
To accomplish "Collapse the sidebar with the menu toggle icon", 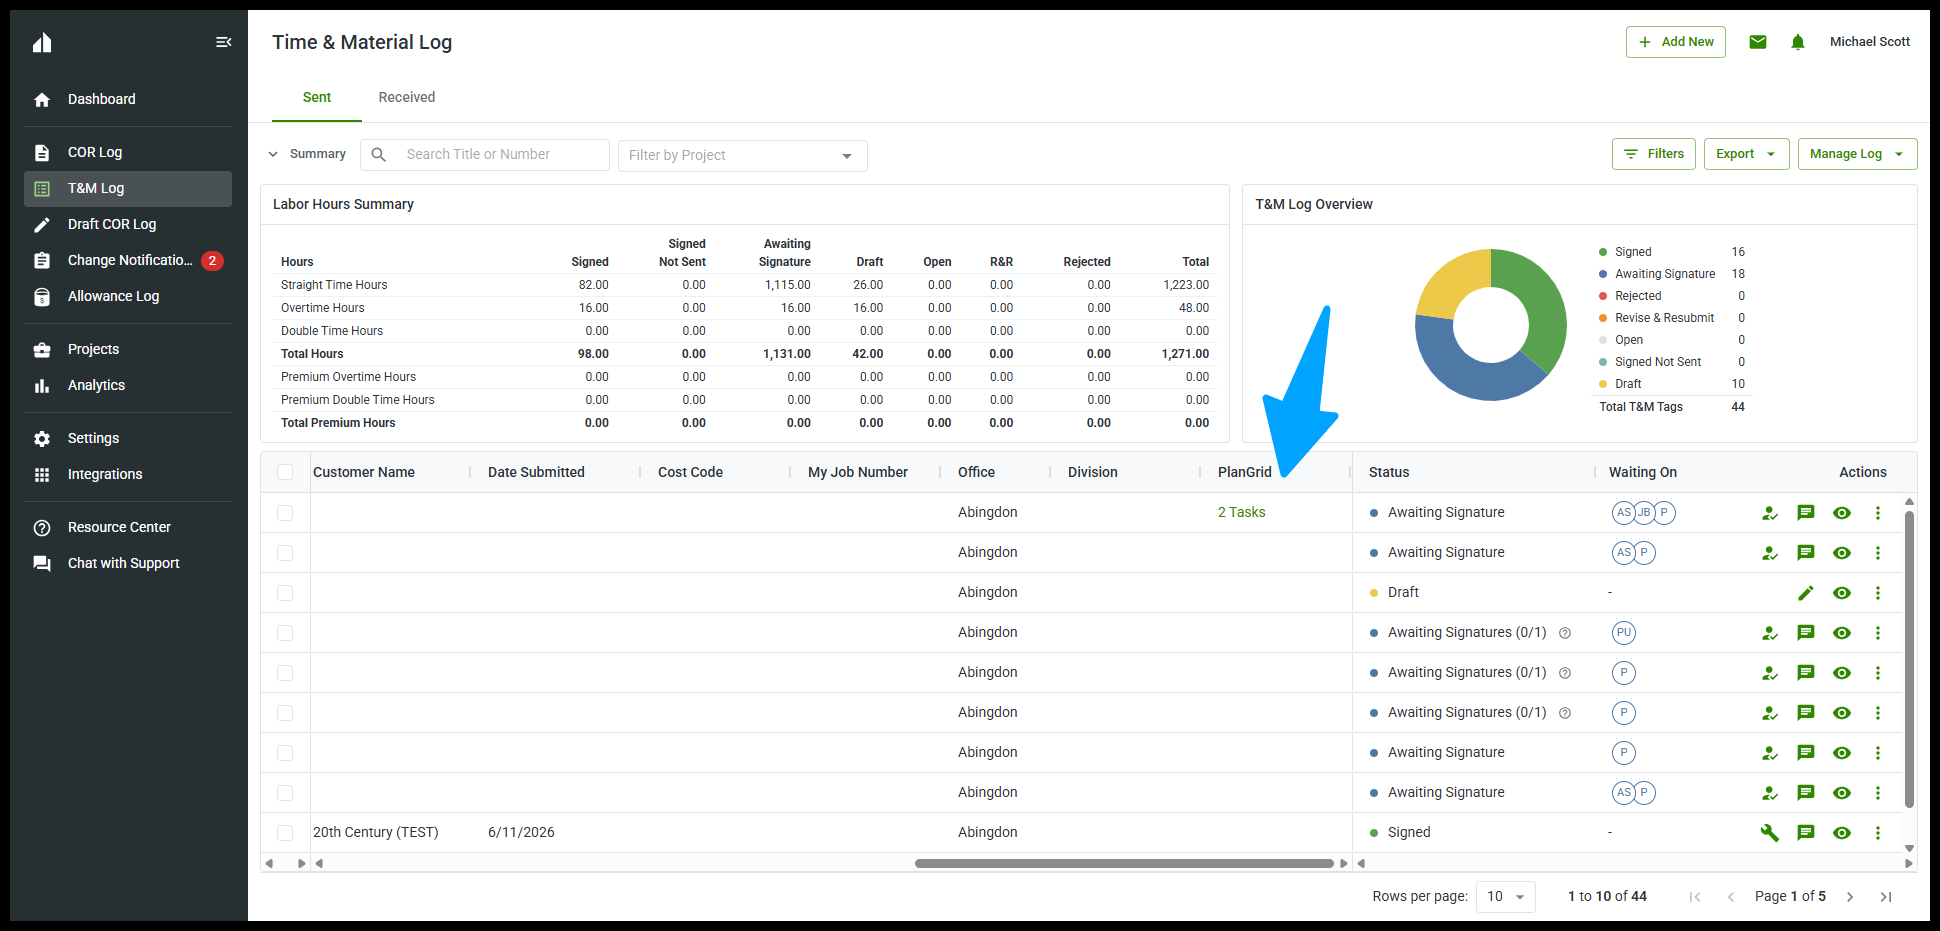I will [x=223, y=42].
